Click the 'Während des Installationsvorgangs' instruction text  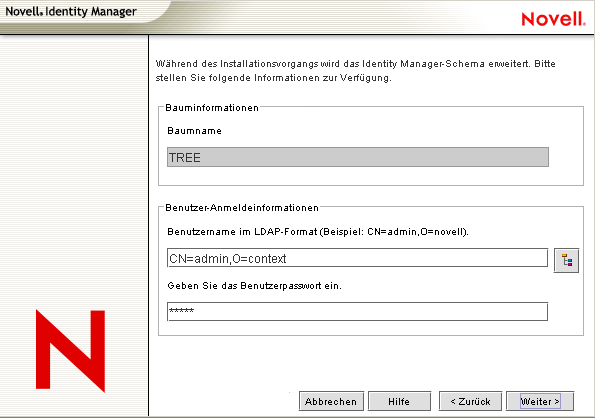(x=356, y=71)
